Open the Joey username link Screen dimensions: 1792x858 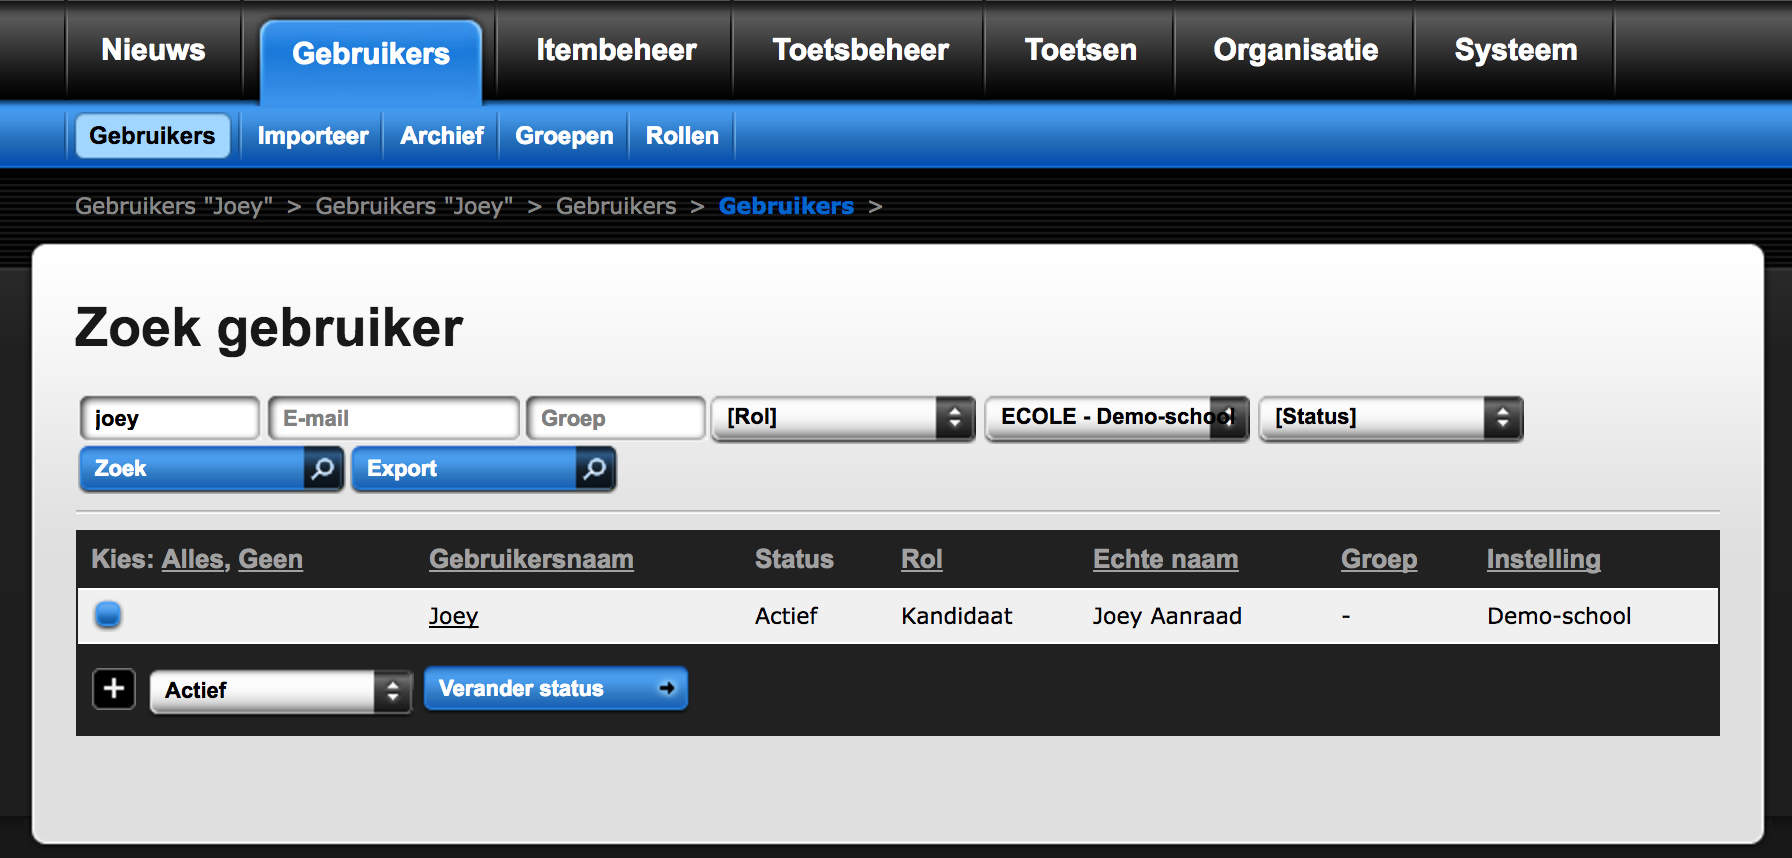pos(453,616)
